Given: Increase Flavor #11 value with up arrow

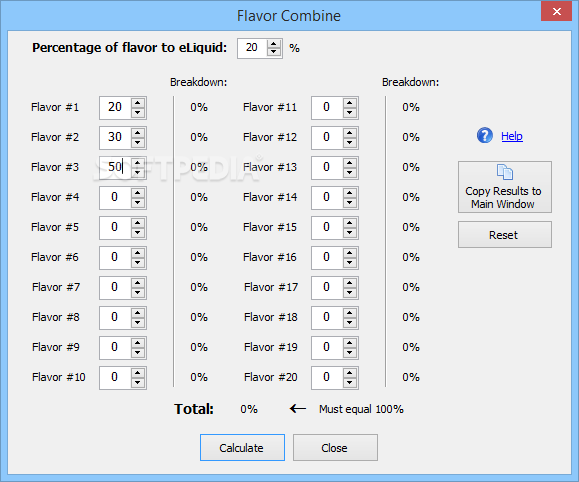Looking at the screenshot, I should [350, 103].
